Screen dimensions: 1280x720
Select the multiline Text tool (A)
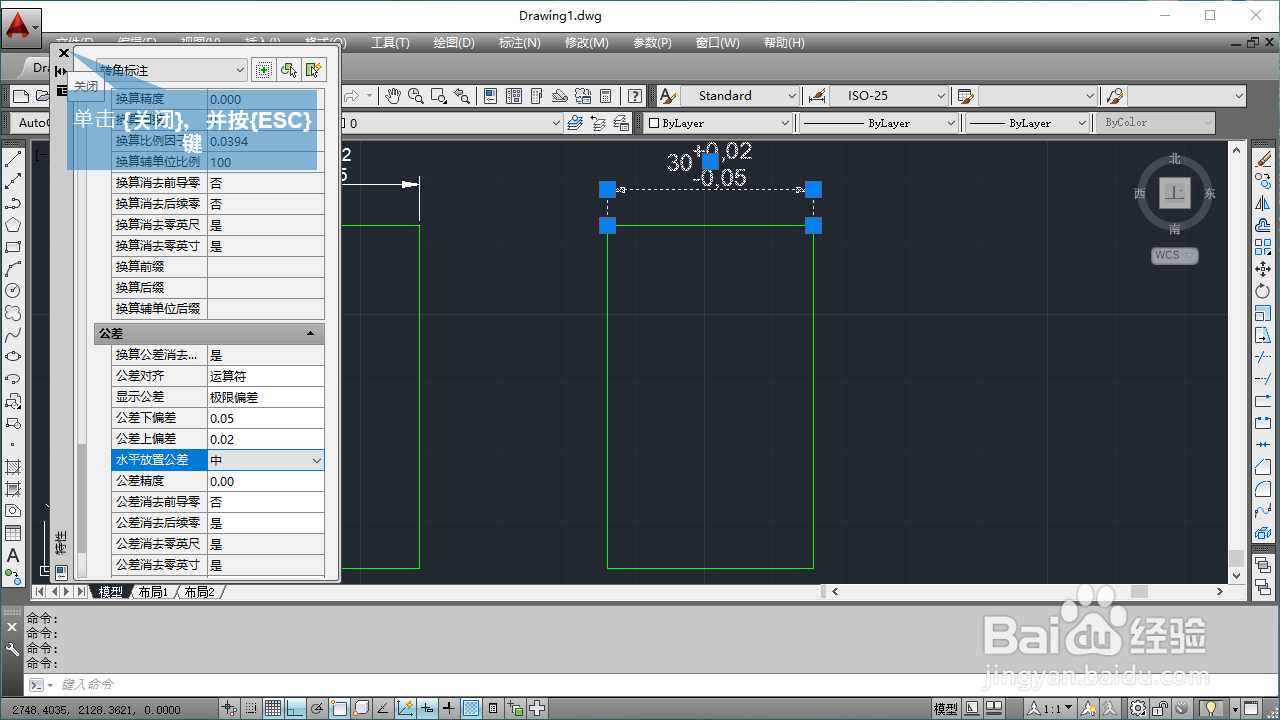coord(13,555)
